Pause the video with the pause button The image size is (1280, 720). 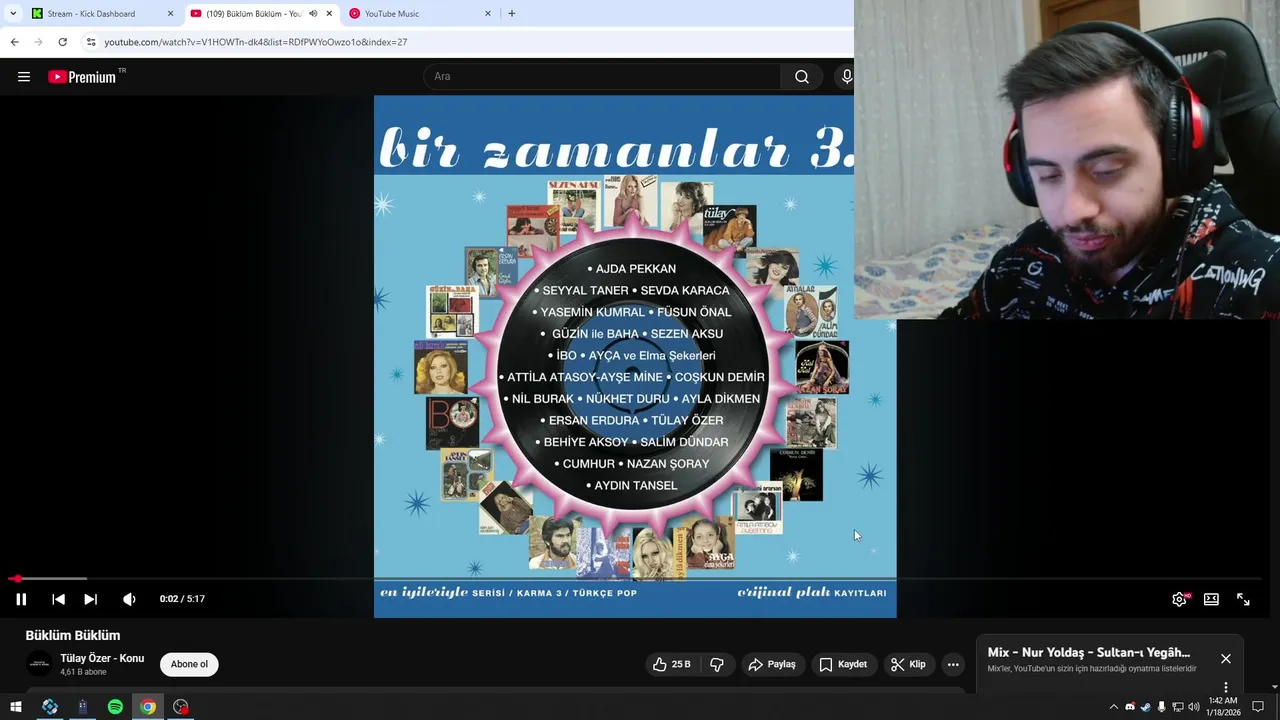[21, 599]
